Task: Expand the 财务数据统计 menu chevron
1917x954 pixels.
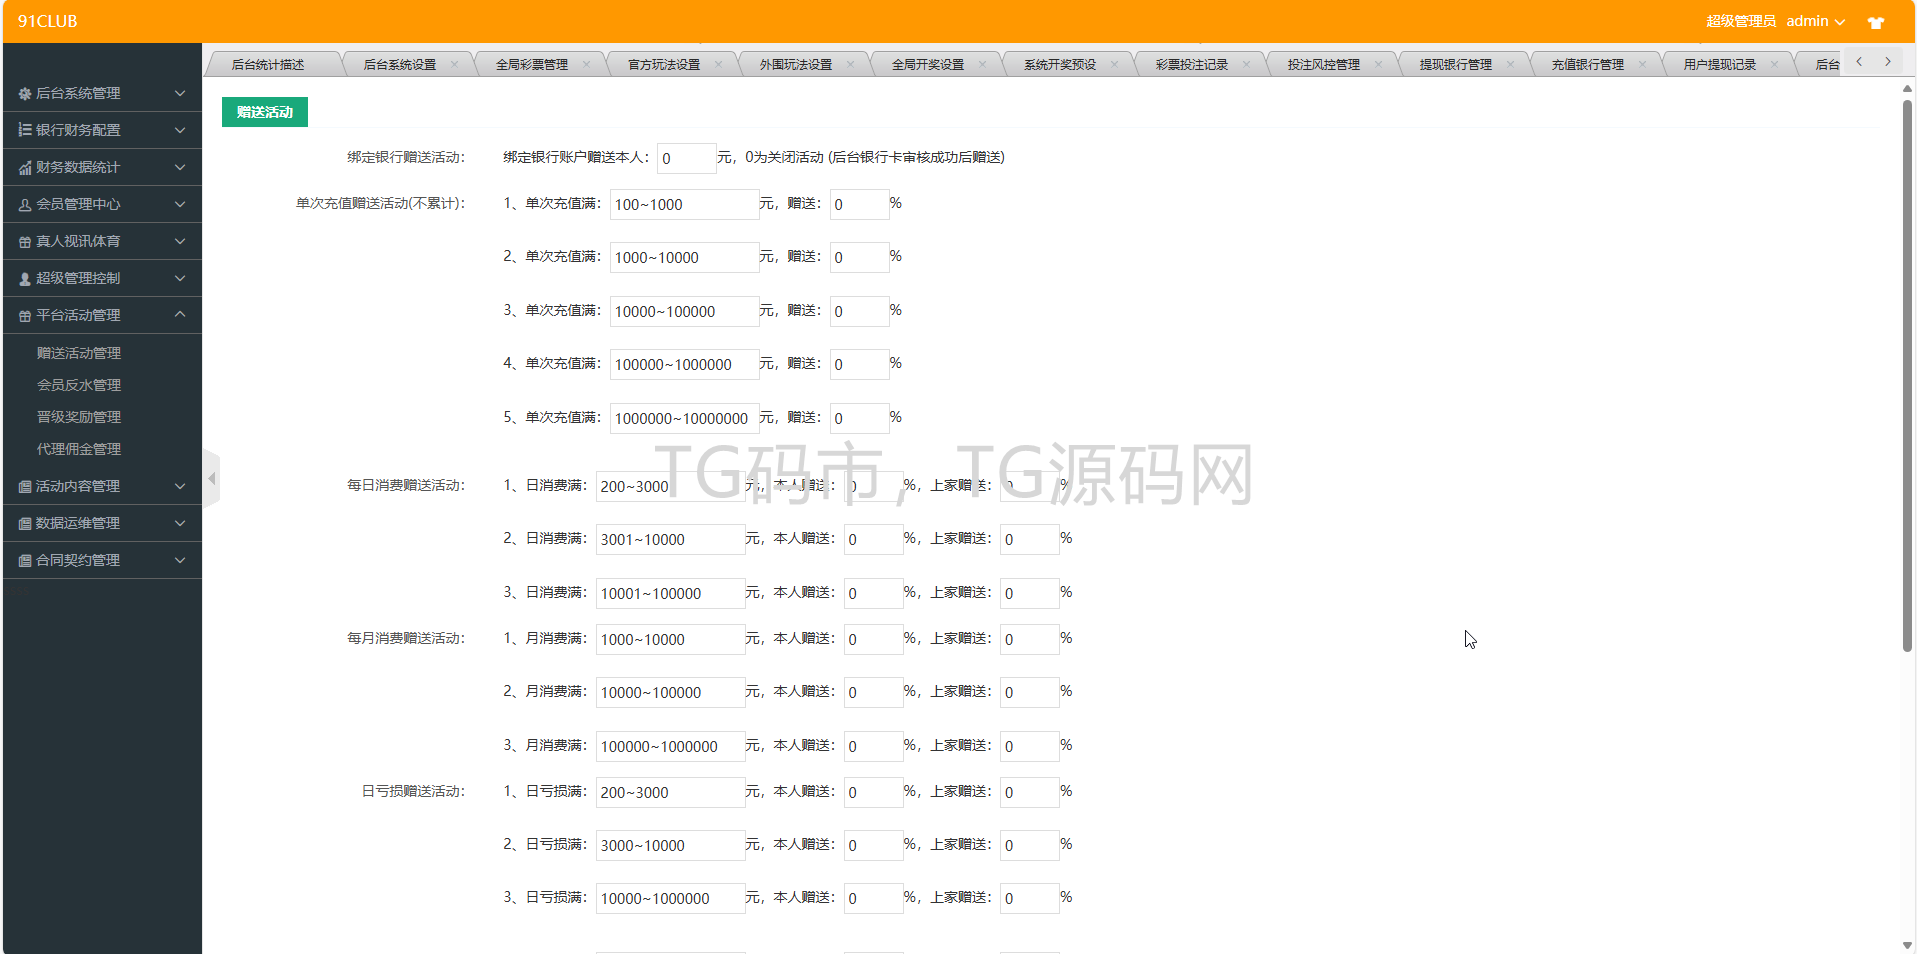Action: (180, 167)
